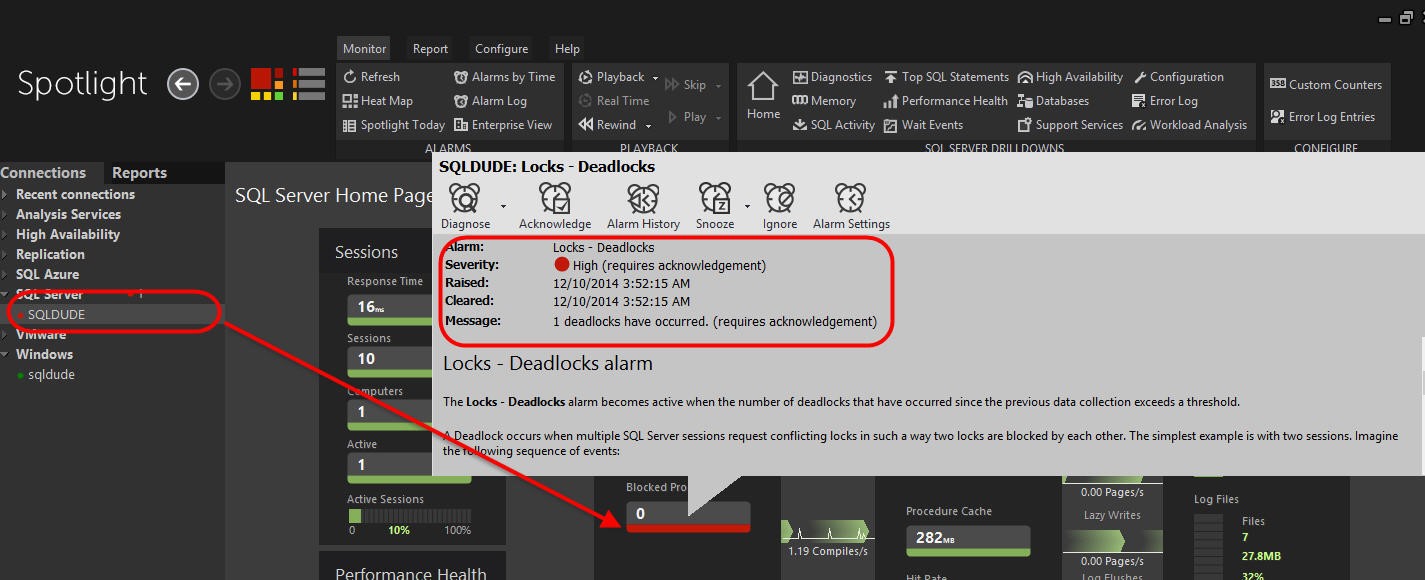The width and height of the screenshot is (1425, 580).
Task: Switch to the Reports tab
Action: click(139, 173)
